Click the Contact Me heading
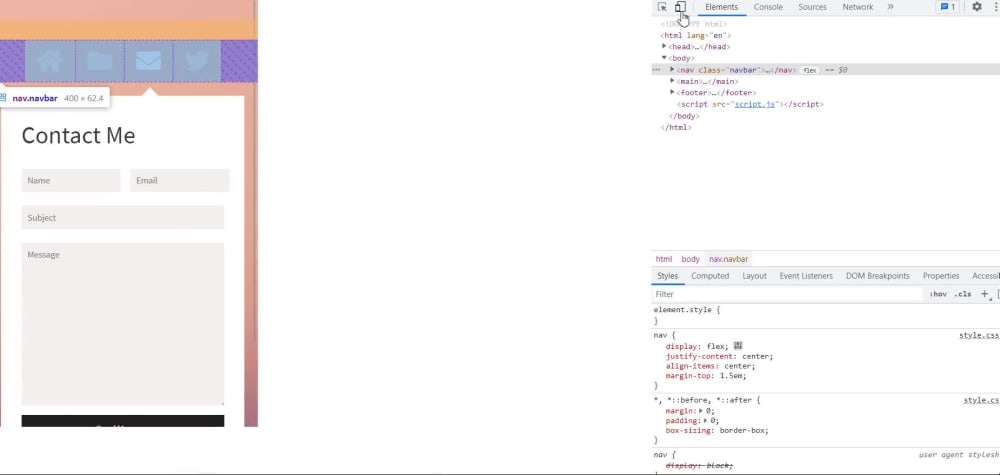Screen dimensions: 1000x475 pos(78,136)
